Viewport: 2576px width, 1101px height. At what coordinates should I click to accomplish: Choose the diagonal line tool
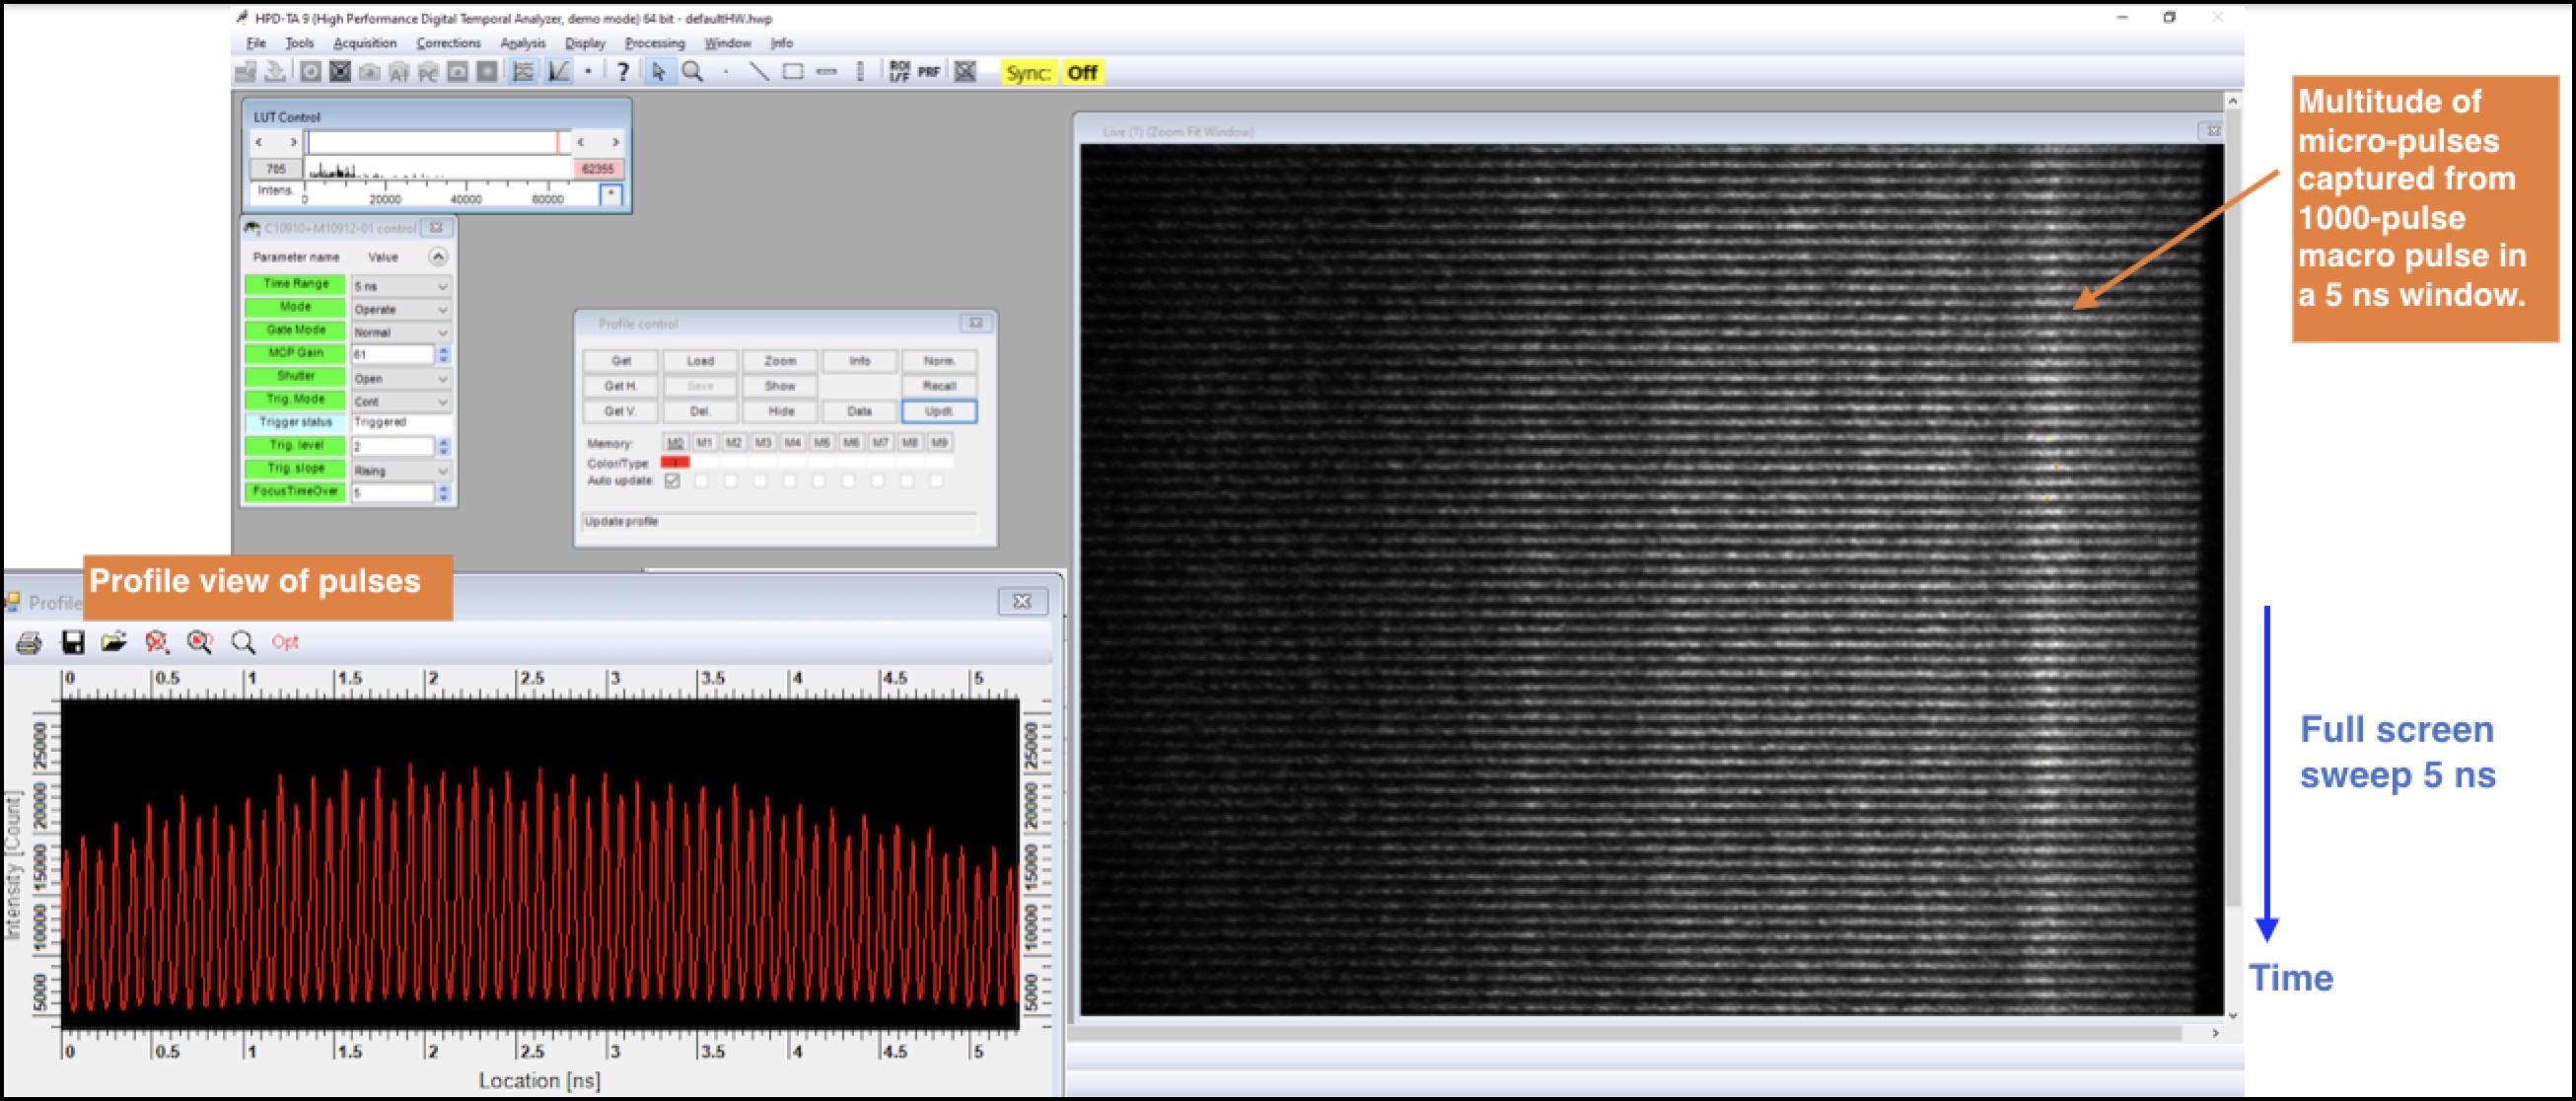coord(759,72)
